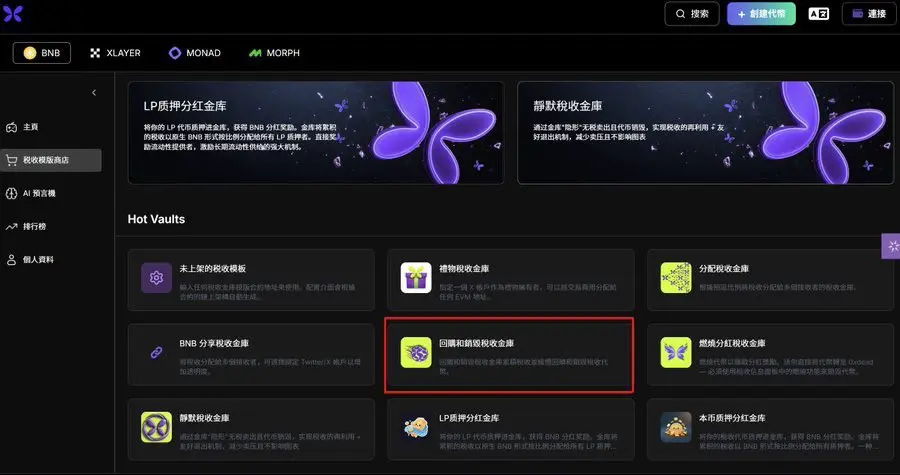900x475 pixels.
Task: Collapse the sidebar with the chevron arrow
Action: point(94,92)
